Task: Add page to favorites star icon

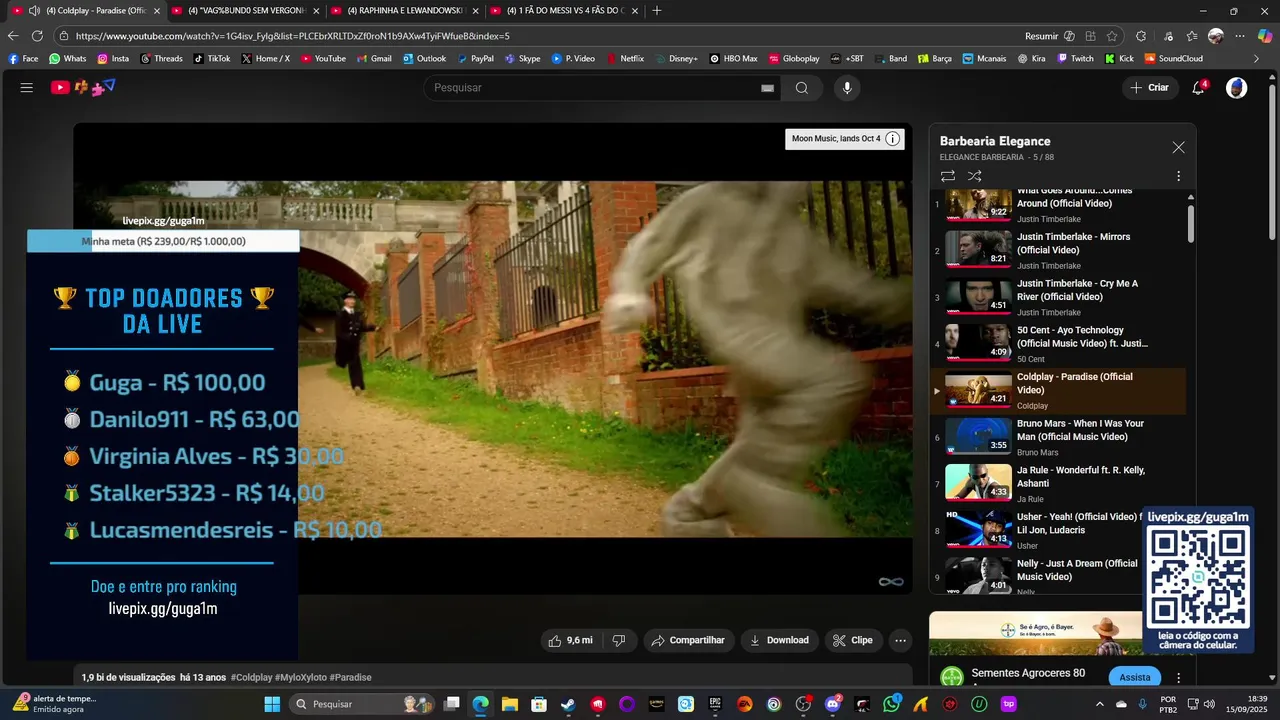Action: pyautogui.click(x=1112, y=36)
